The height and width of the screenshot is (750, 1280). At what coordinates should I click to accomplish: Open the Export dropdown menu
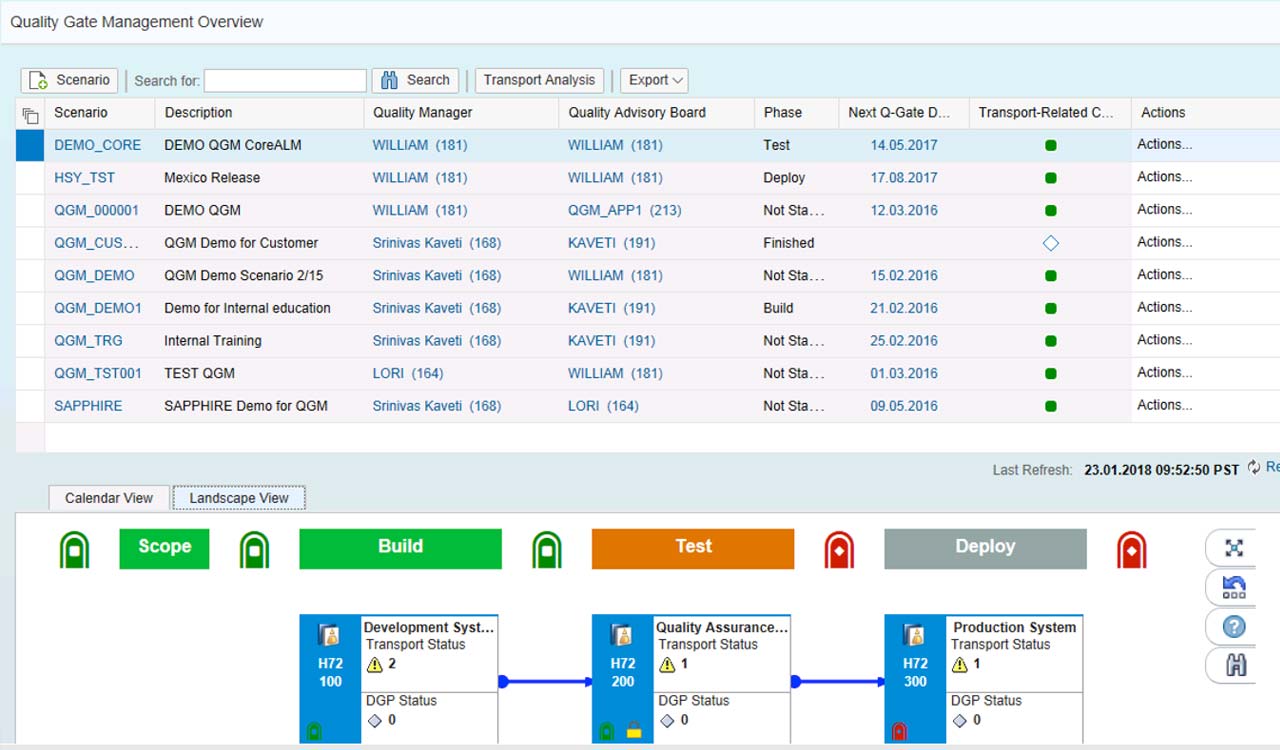[654, 80]
